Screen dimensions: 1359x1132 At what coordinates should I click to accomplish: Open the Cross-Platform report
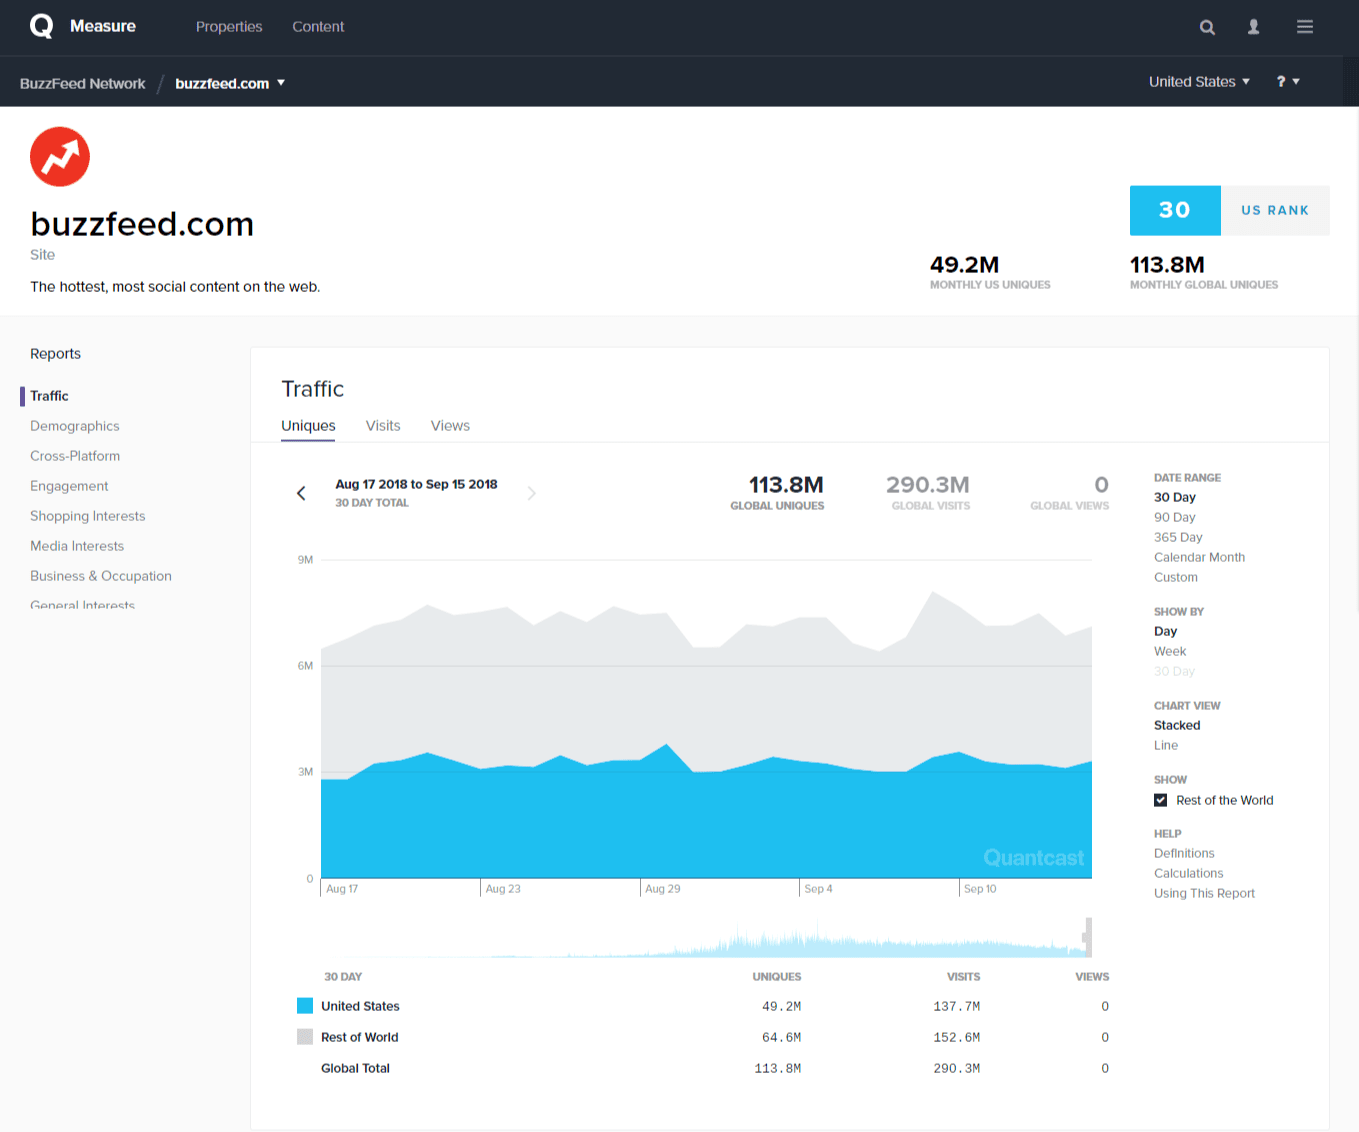[75, 456]
